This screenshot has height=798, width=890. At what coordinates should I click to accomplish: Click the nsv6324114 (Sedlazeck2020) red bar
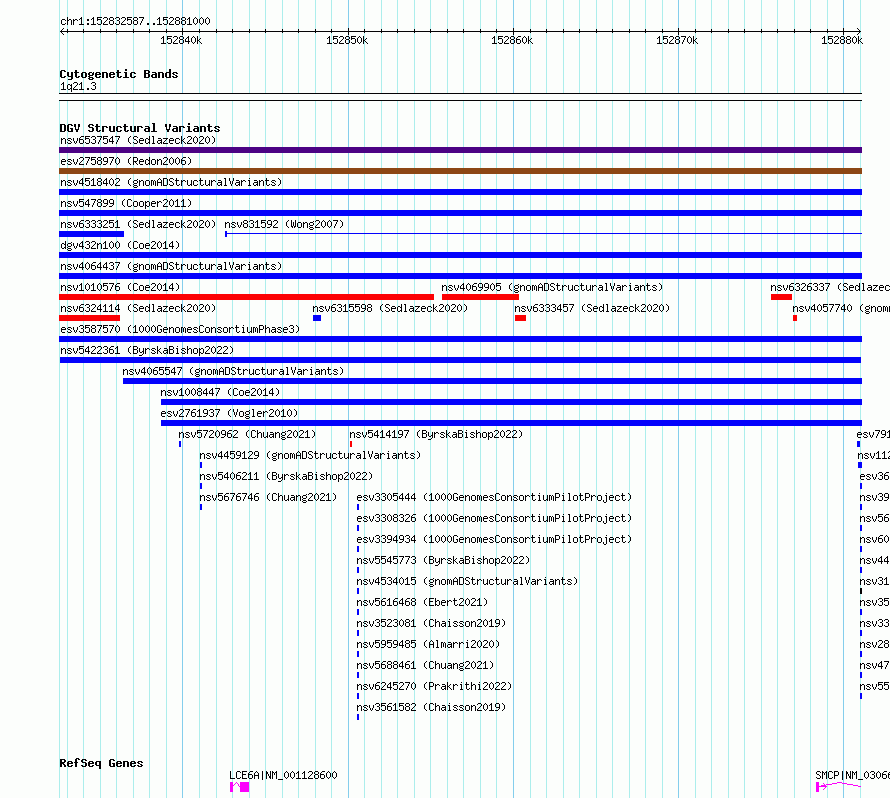point(90,318)
